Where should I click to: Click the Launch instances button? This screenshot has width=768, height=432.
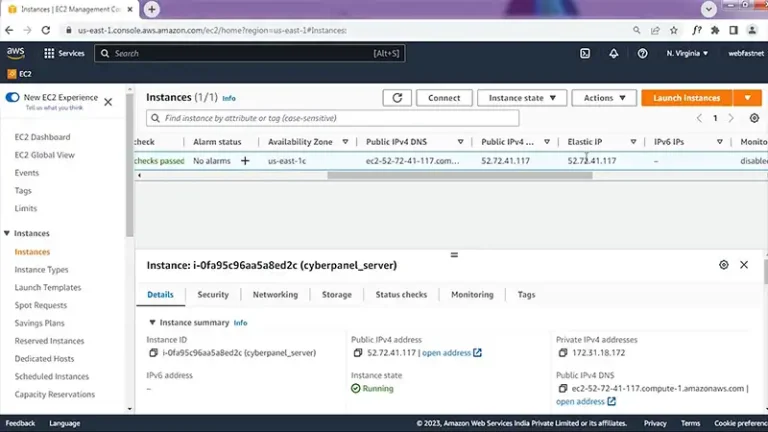click(x=687, y=98)
